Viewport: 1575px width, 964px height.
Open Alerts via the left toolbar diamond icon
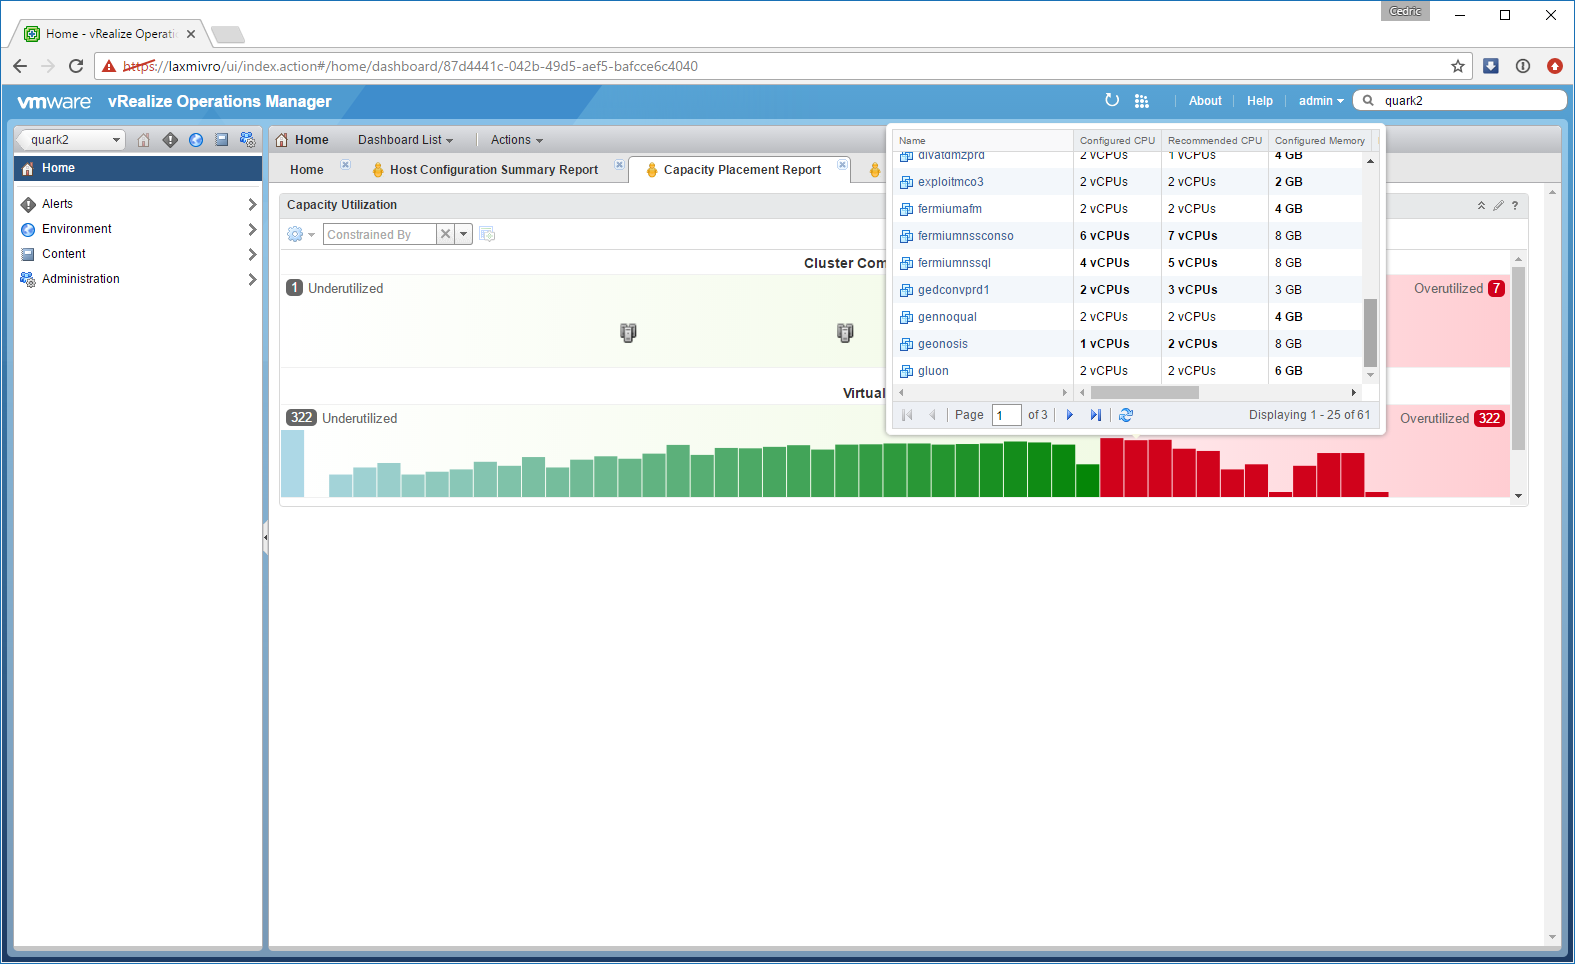point(170,140)
